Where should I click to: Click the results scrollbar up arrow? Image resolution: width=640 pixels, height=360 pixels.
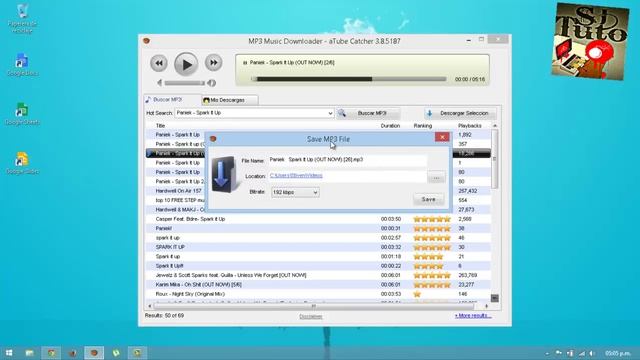tap(495, 126)
